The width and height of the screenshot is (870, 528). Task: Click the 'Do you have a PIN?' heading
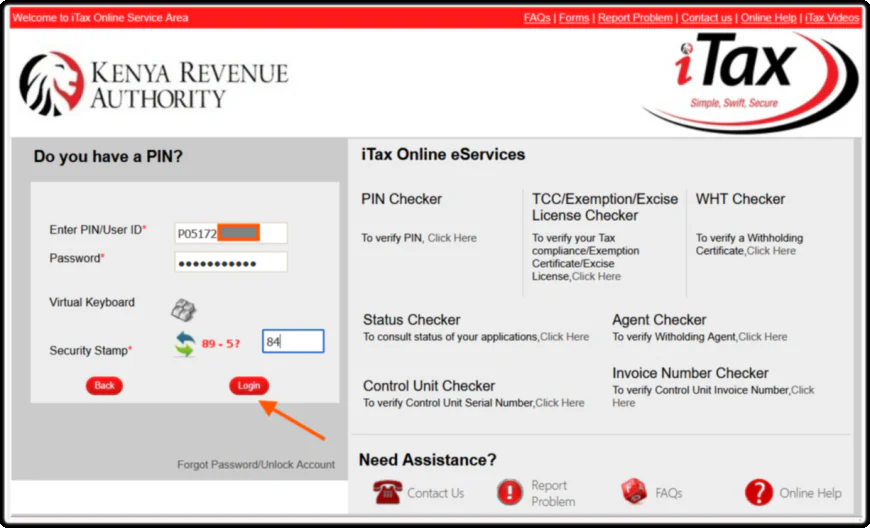(x=108, y=156)
